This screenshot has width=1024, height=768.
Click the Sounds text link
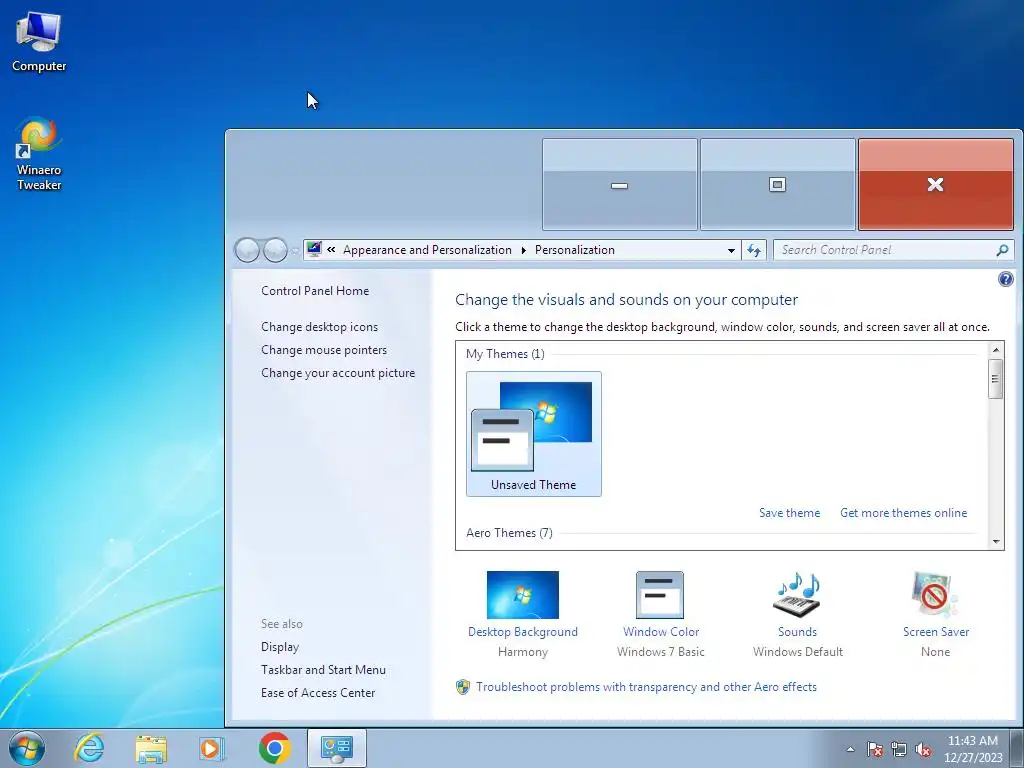click(797, 632)
